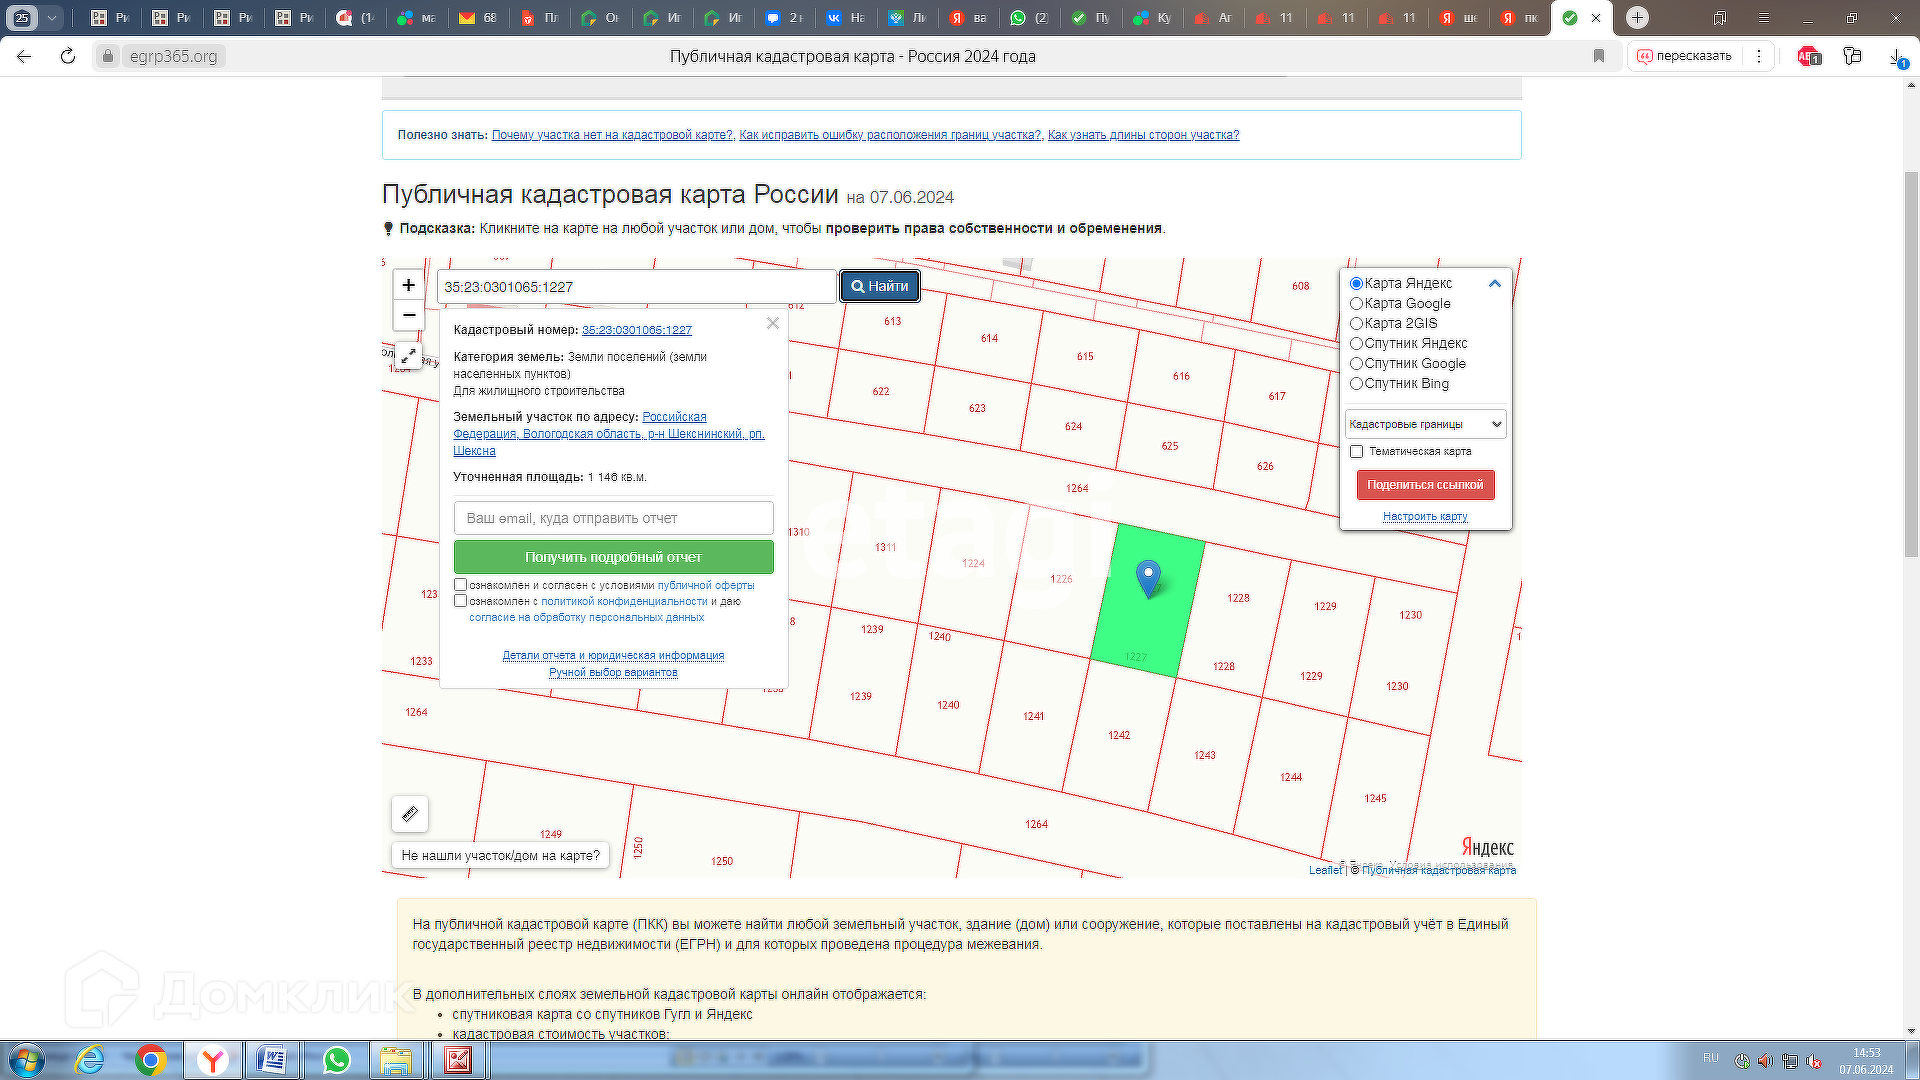This screenshot has width=1920, height=1080.
Task: Collapse the map layers panel chevron
Action: click(x=1495, y=284)
